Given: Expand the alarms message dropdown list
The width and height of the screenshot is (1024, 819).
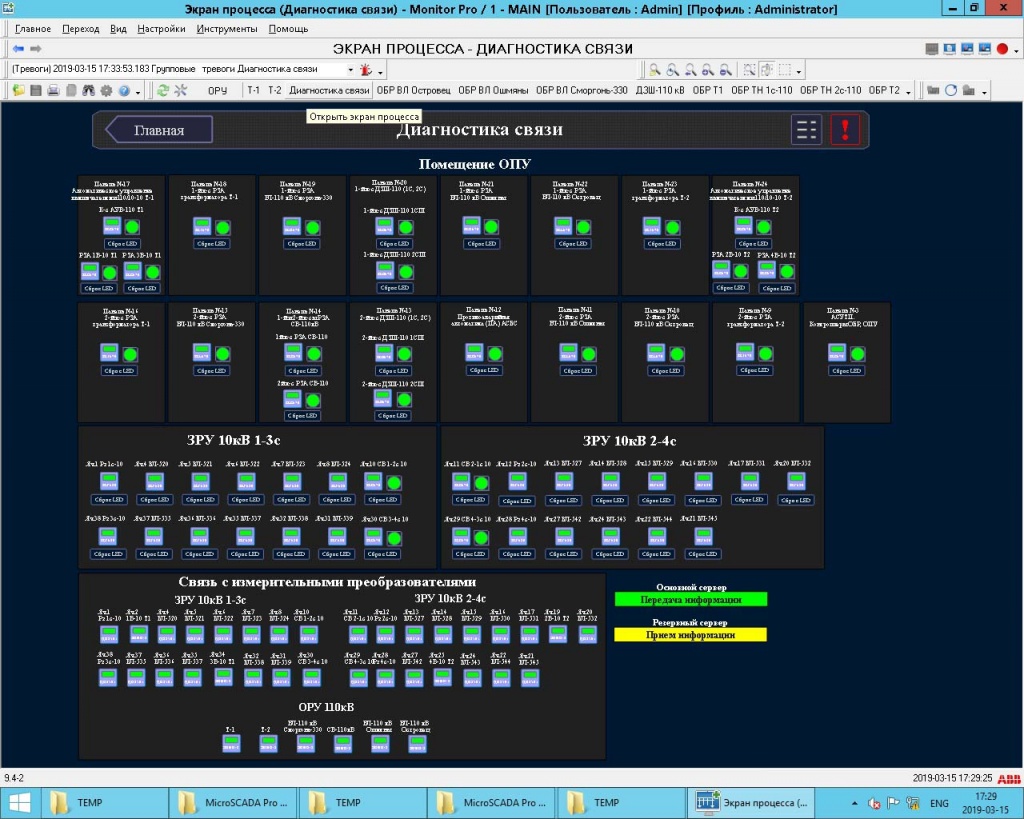Looking at the screenshot, I should pyautogui.click(x=350, y=70).
